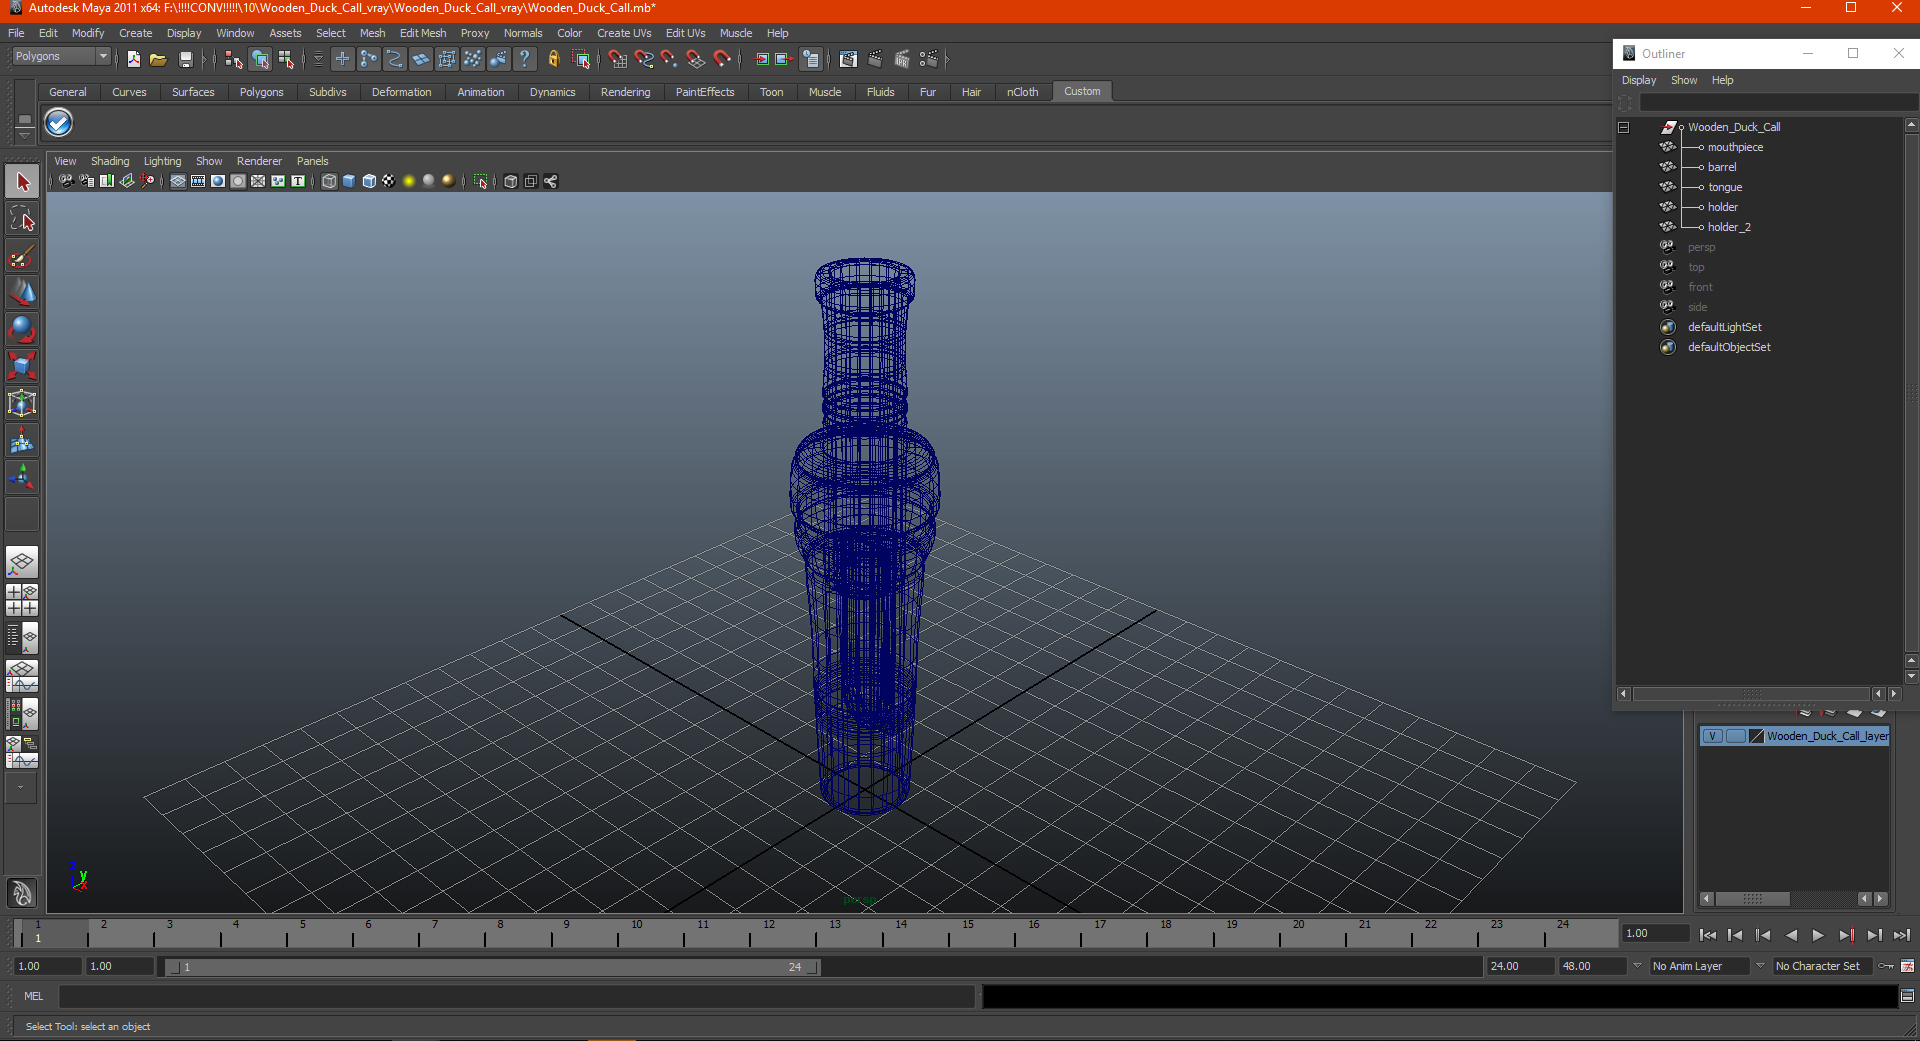Toggle V visibility of Wooden_Duck_Call_layer
Image resolution: width=1920 pixels, height=1041 pixels.
click(1712, 736)
